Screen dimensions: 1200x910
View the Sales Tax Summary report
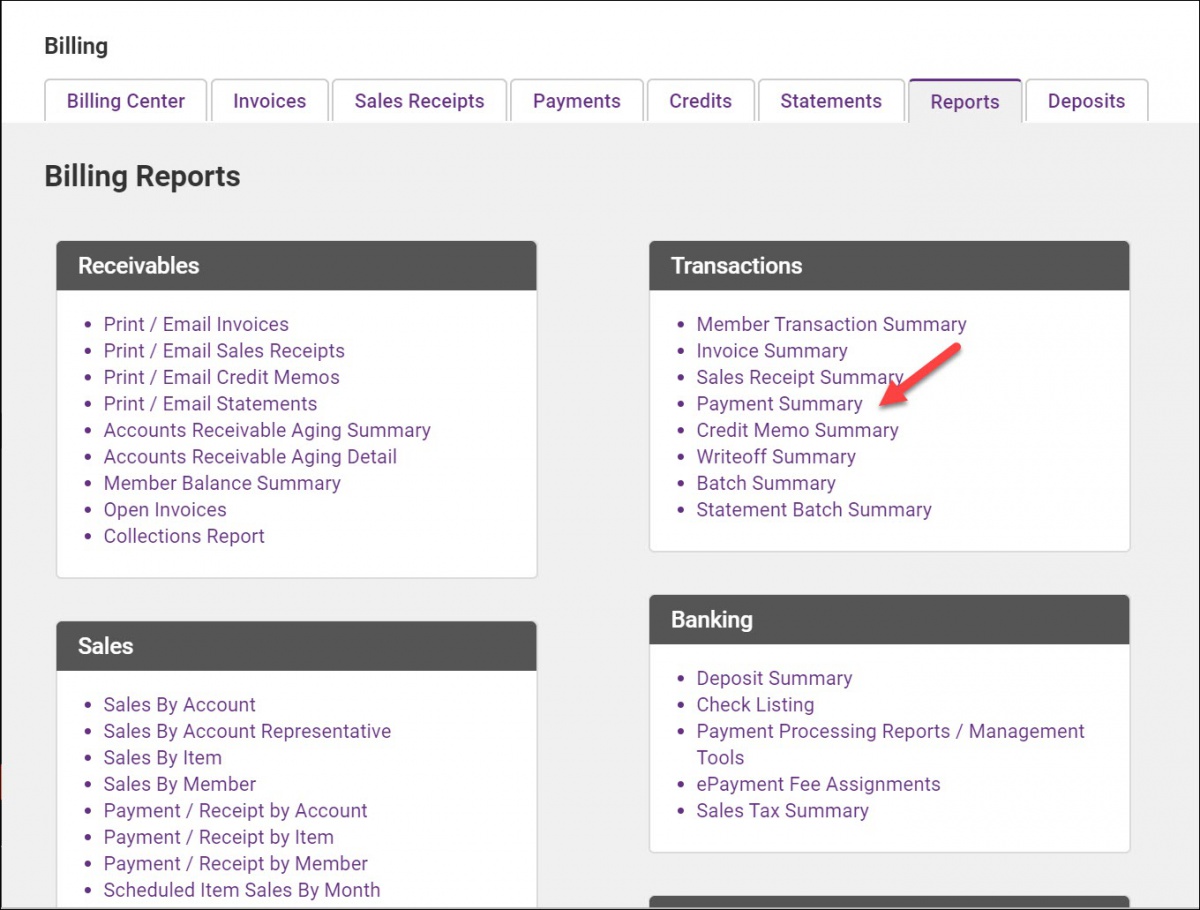click(x=782, y=811)
